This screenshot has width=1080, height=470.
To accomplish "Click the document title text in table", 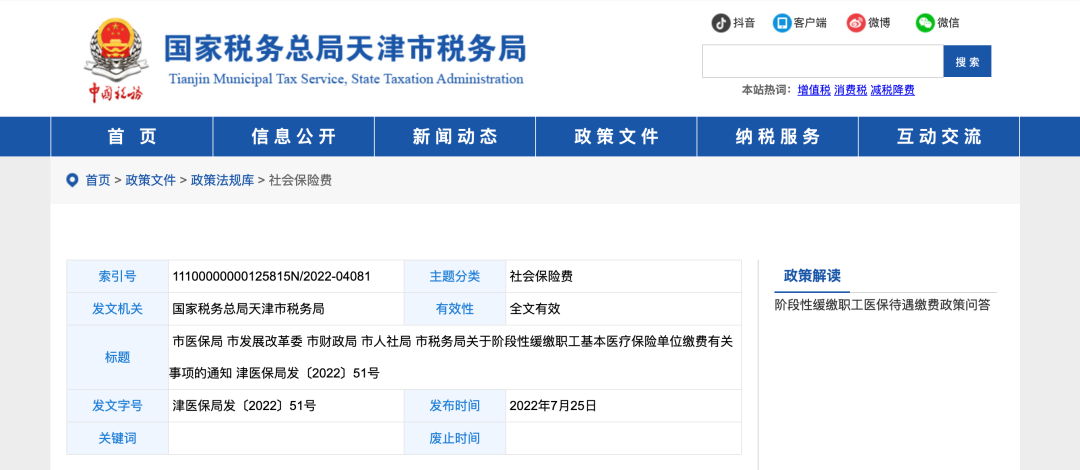I will (451, 357).
